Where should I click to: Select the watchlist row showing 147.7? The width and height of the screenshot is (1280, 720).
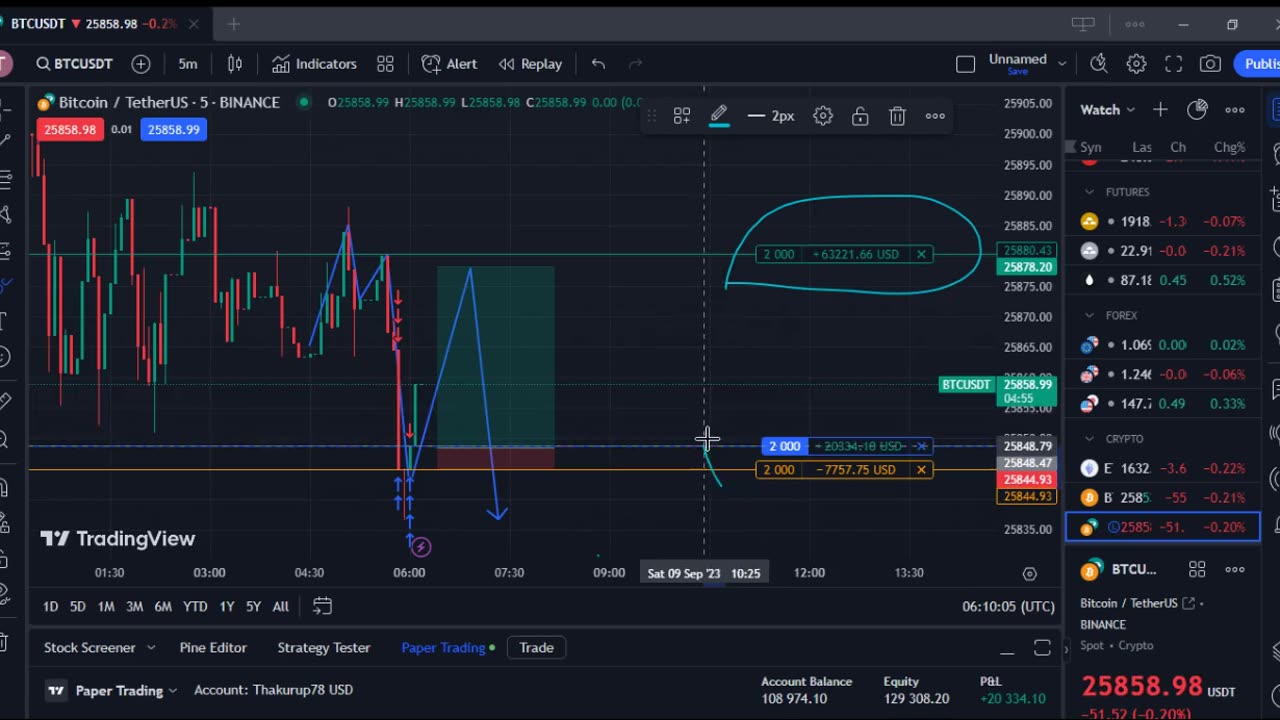pyautogui.click(x=1163, y=404)
